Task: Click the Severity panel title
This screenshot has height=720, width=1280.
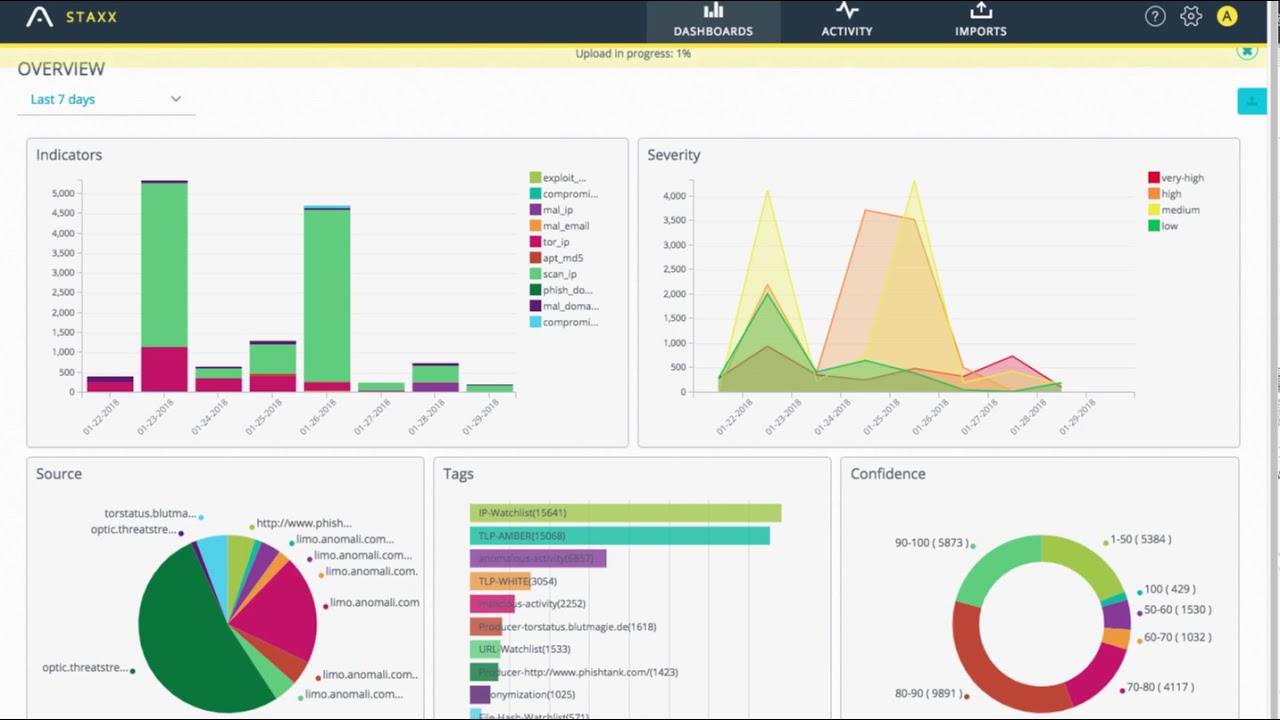Action: tap(674, 155)
